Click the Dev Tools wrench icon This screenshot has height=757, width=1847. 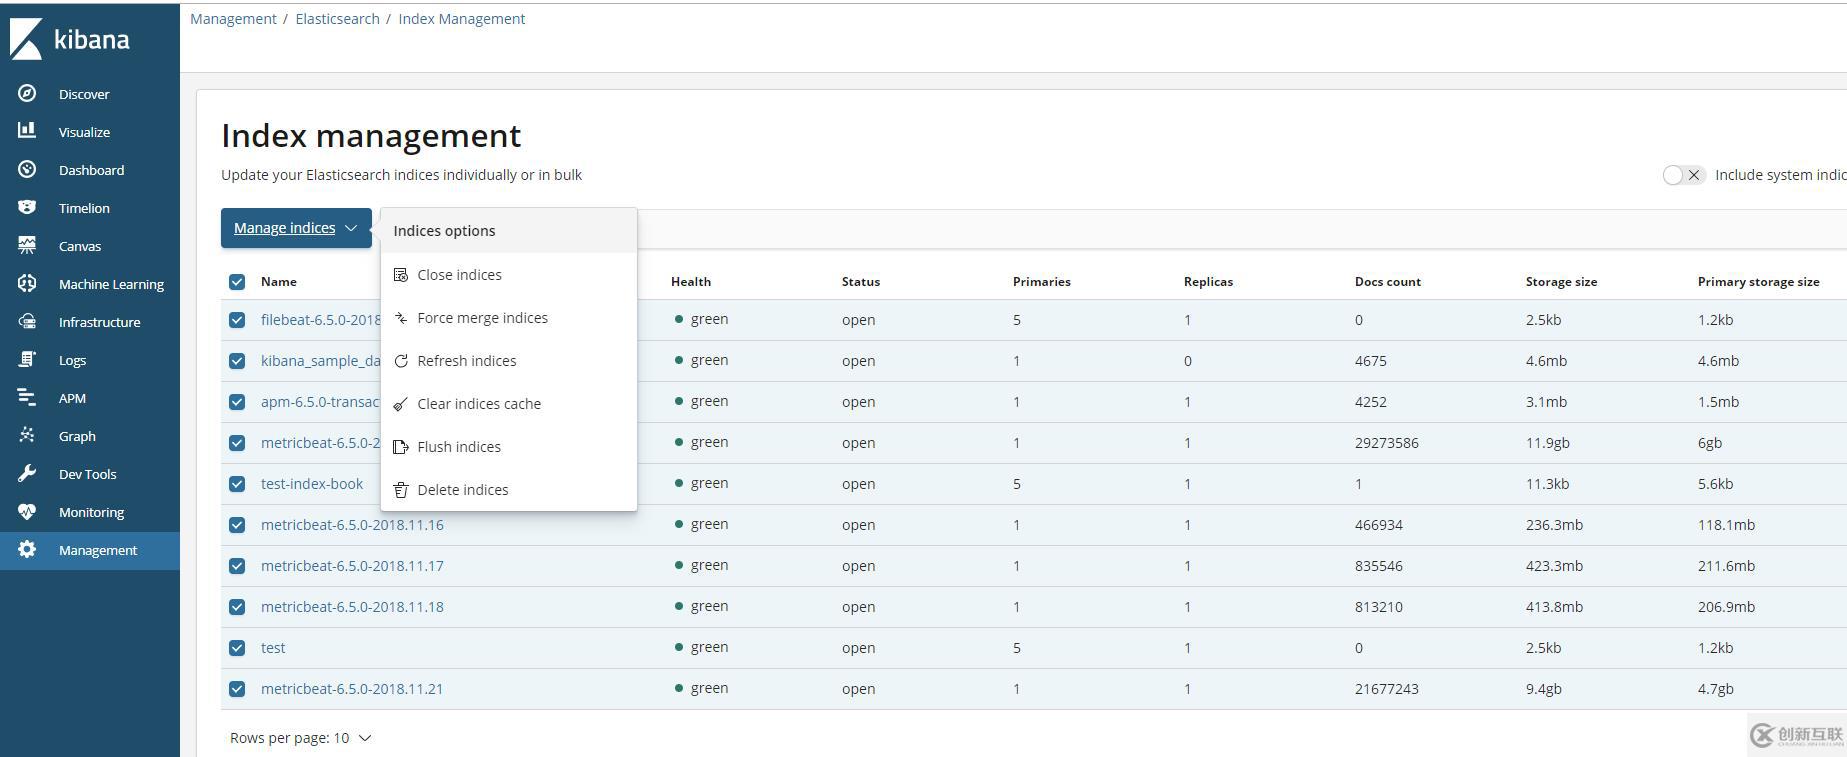point(27,473)
